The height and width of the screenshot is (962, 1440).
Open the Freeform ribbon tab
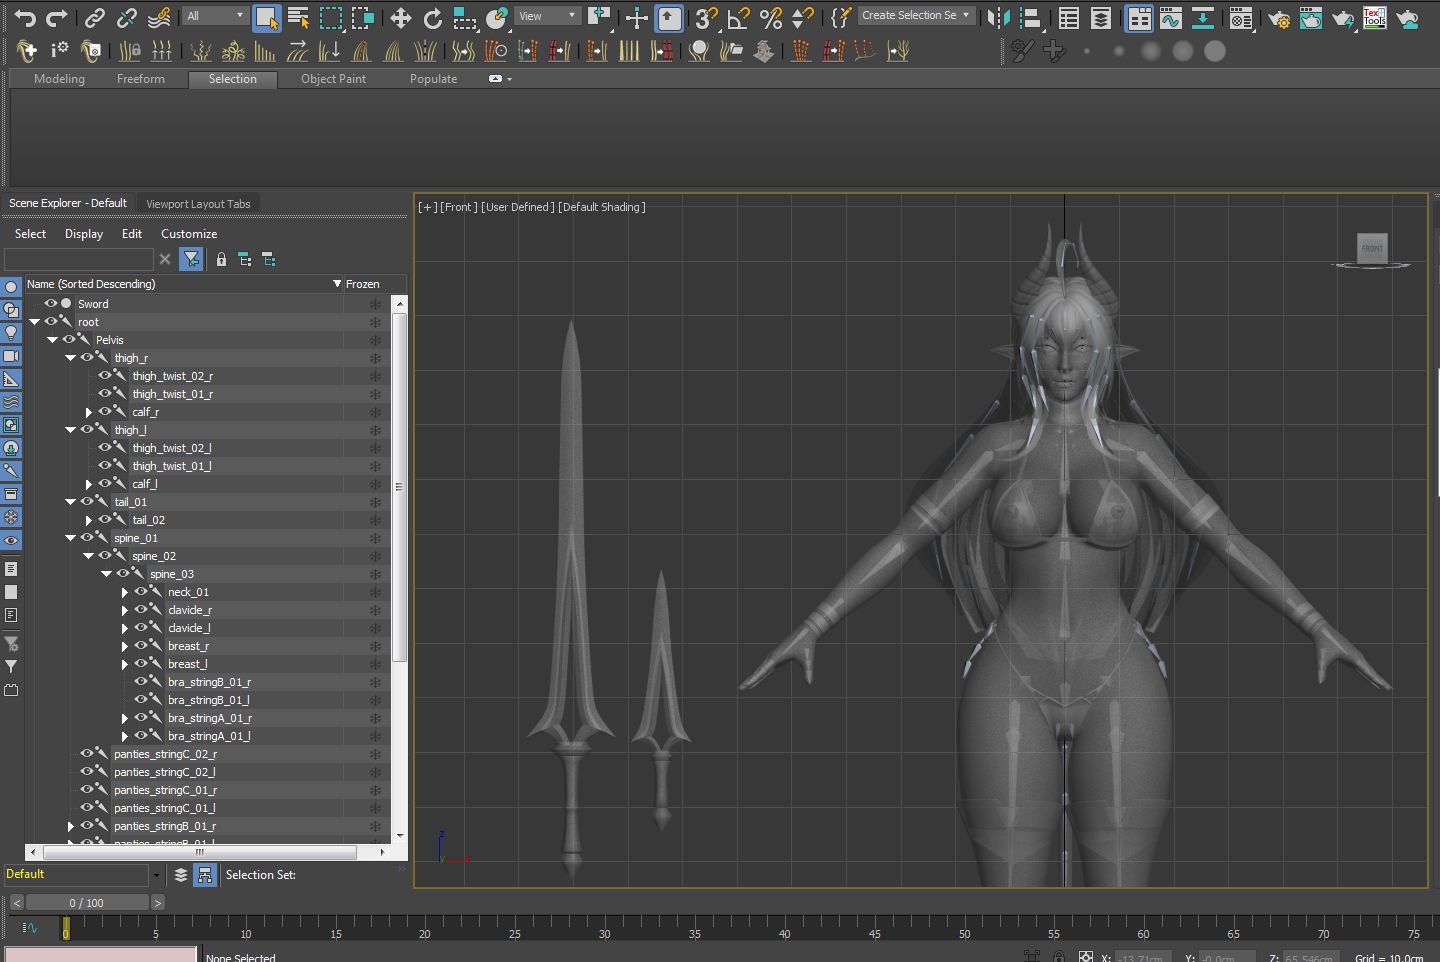[141, 79]
